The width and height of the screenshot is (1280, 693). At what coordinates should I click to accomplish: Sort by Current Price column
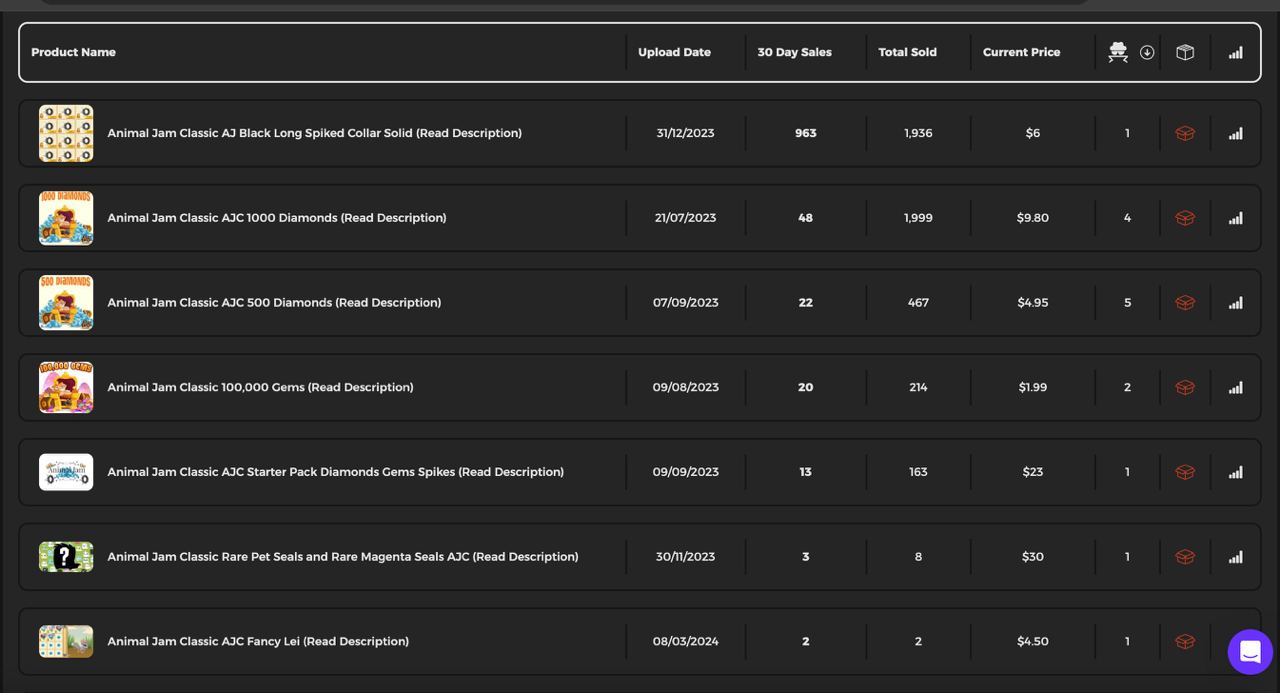(1022, 52)
